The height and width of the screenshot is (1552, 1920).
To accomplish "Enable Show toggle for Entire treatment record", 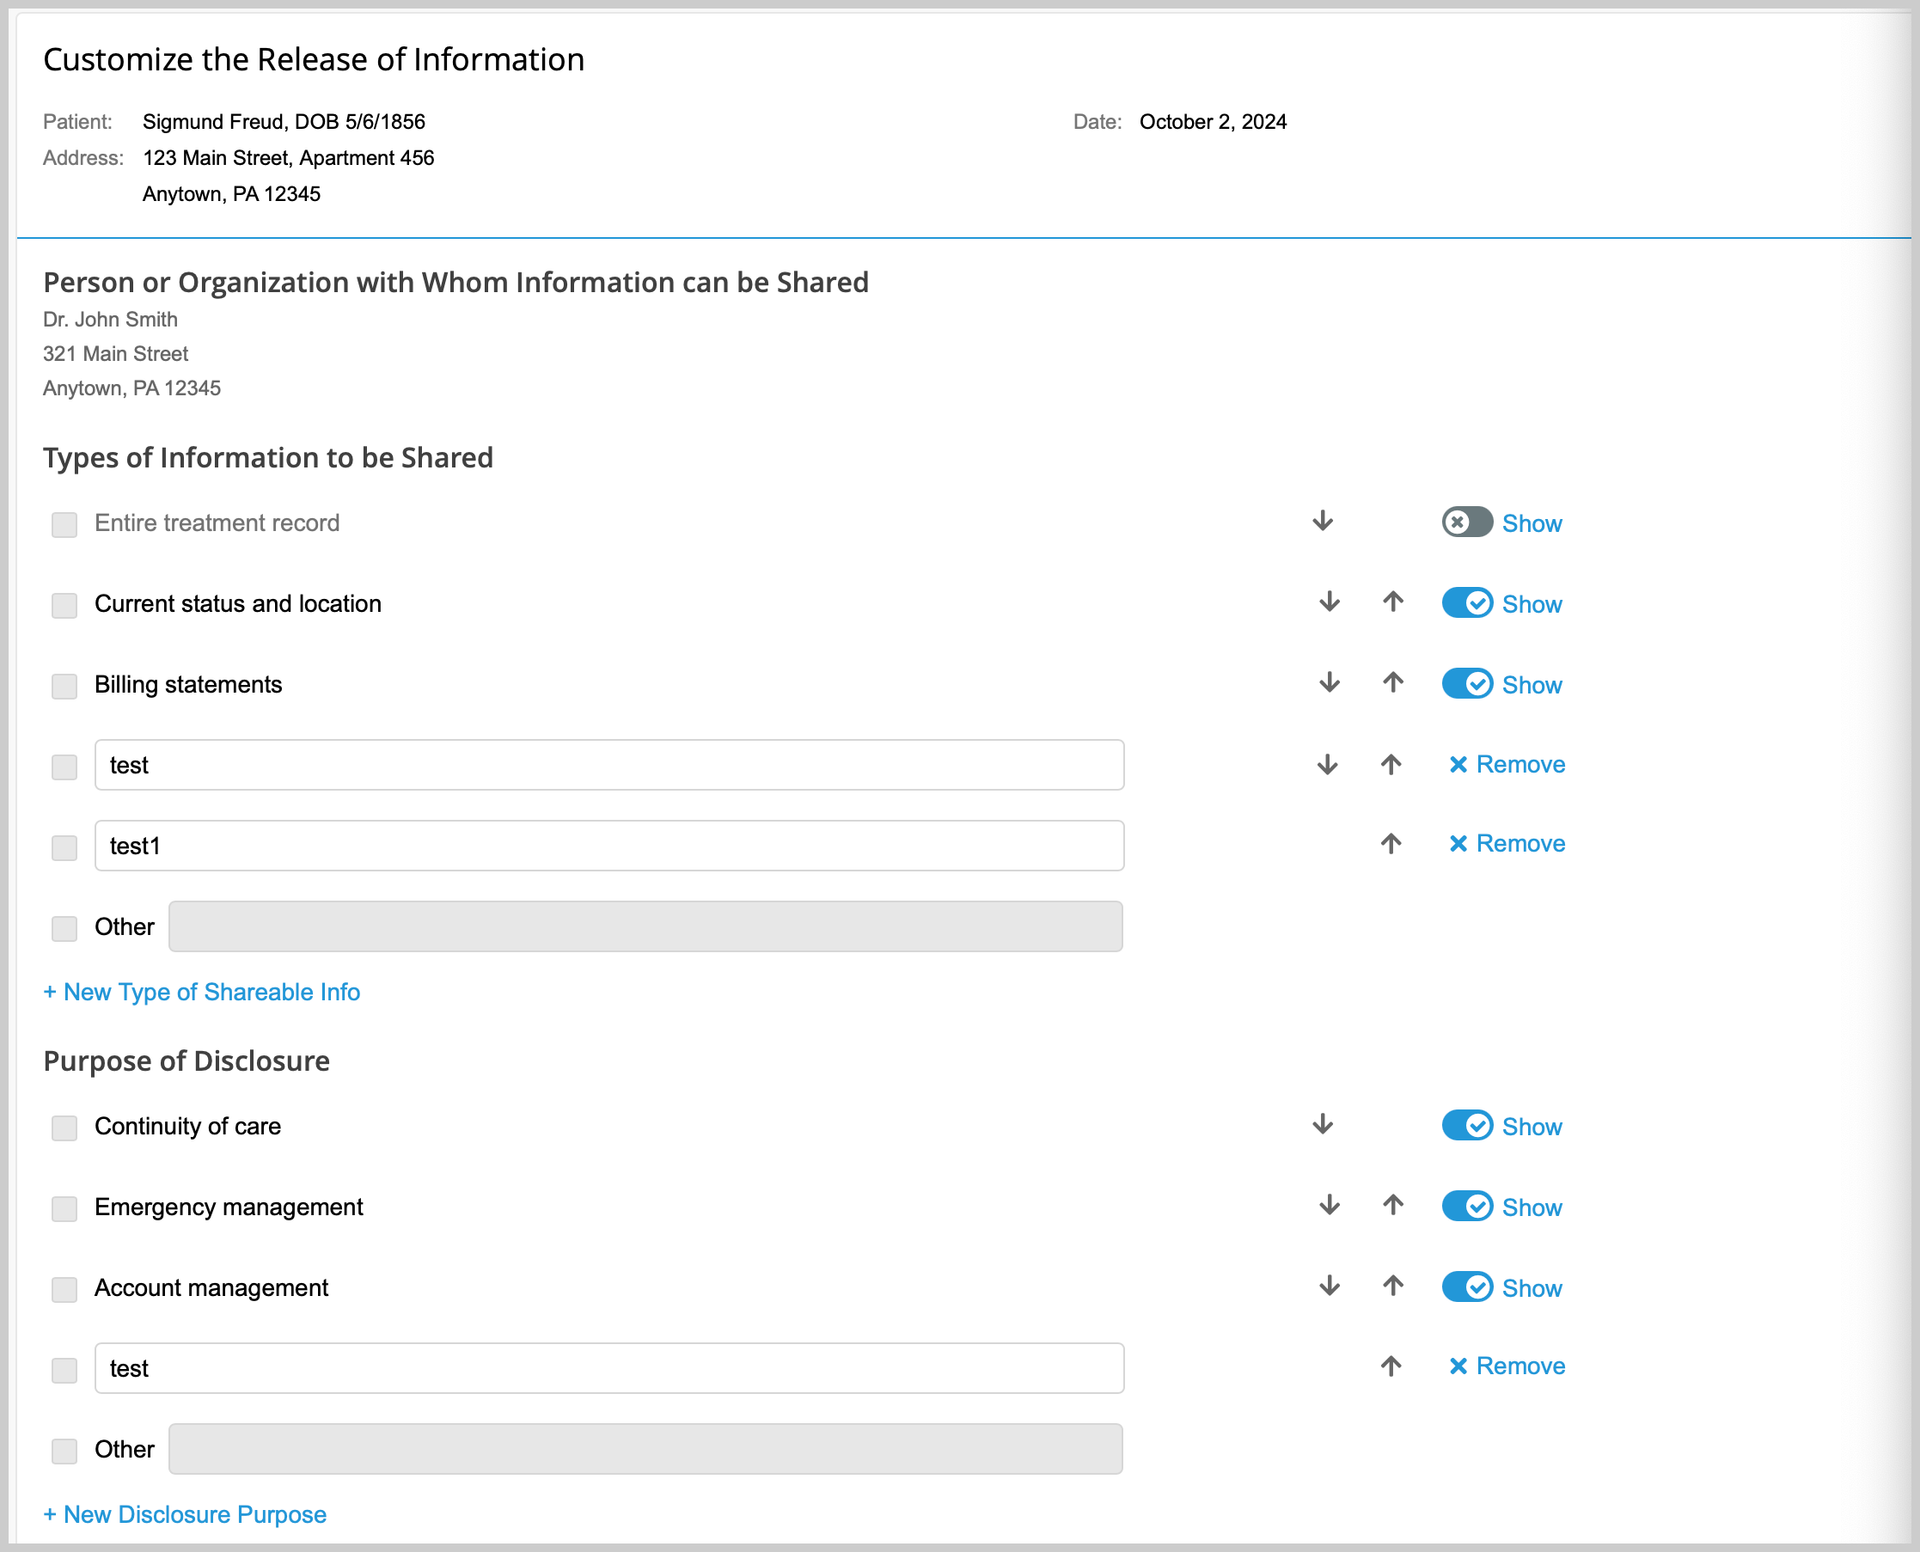I will (x=1467, y=522).
